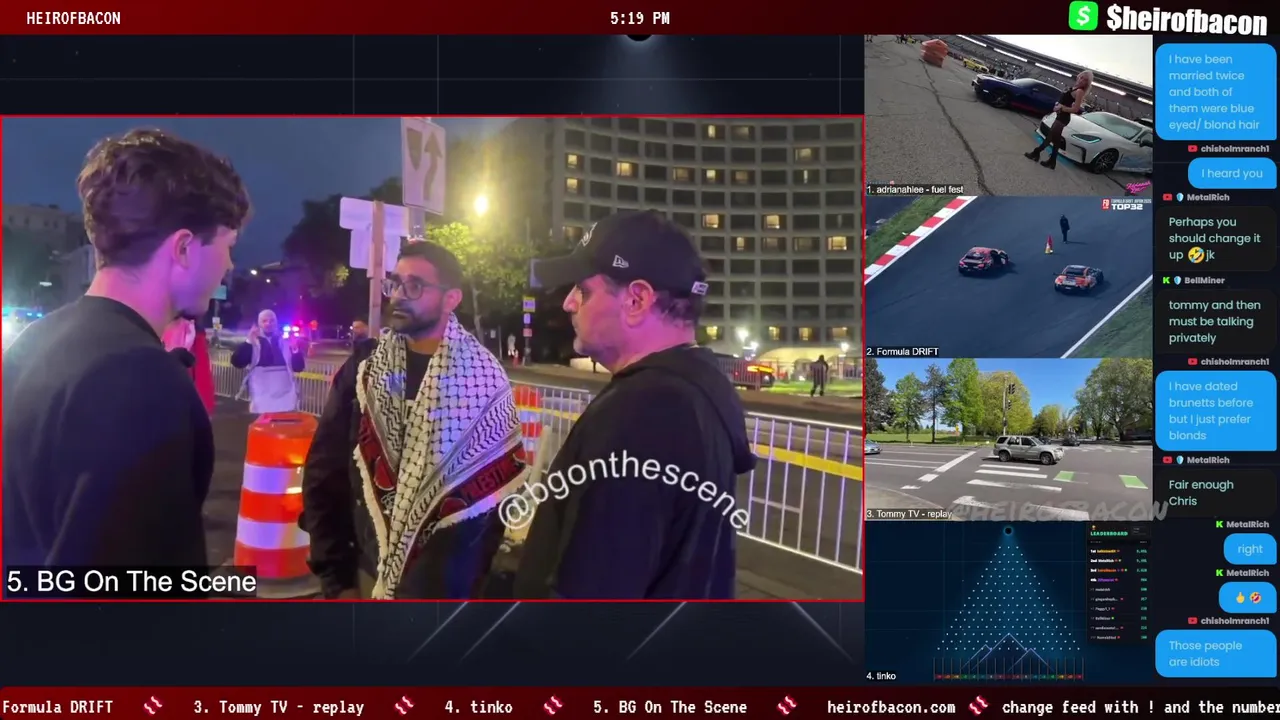Click the Kick K icon beside MetalRich above the emoji message
The width and height of the screenshot is (1280, 720).
[1219, 573]
